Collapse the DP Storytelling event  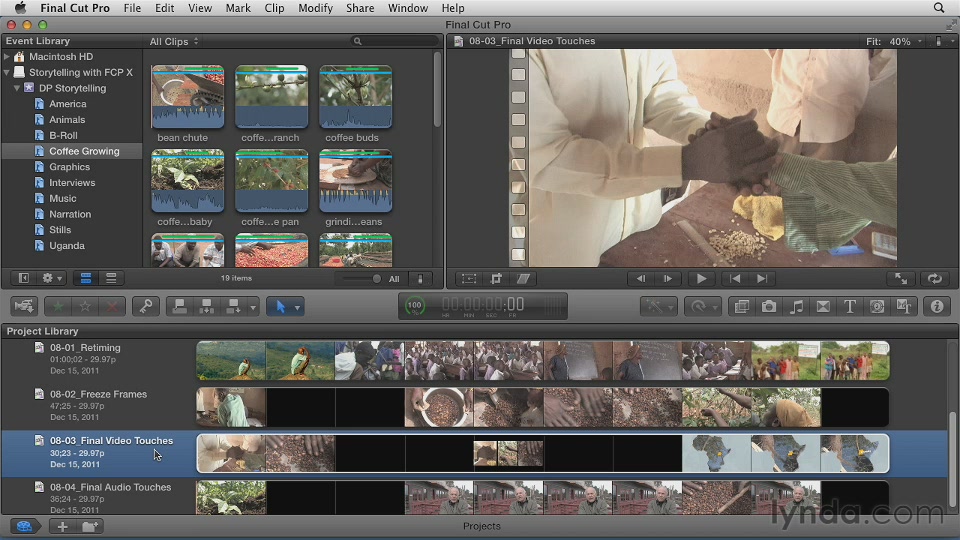(x=17, y=88)
